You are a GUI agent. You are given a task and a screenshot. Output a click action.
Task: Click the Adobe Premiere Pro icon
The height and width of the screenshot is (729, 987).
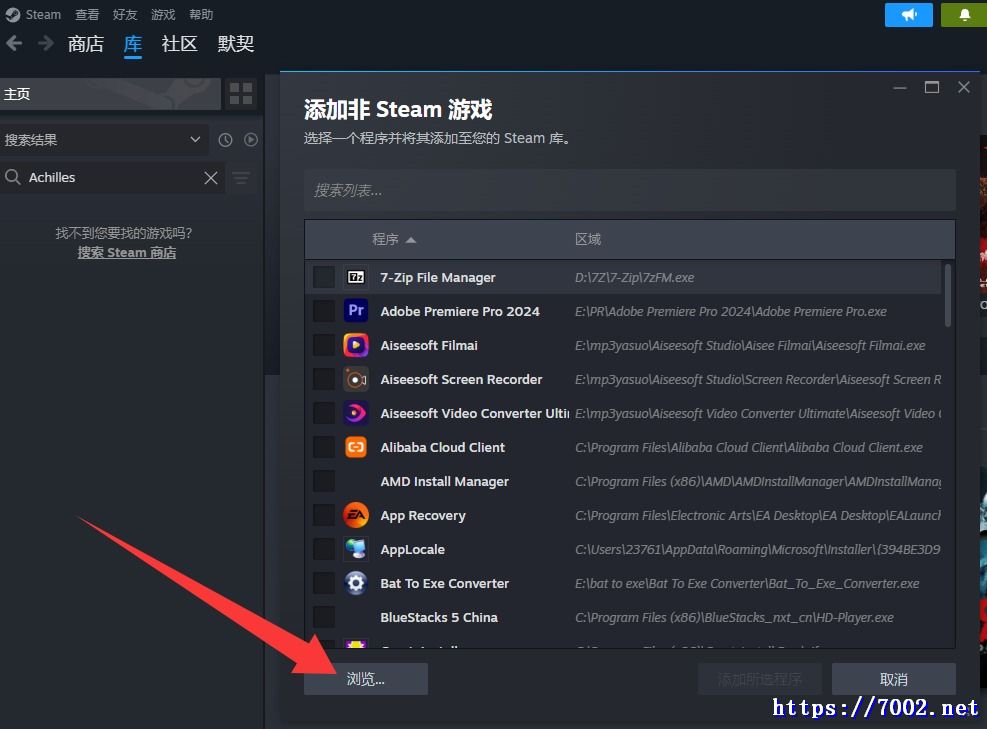click(x=356, y=311)
